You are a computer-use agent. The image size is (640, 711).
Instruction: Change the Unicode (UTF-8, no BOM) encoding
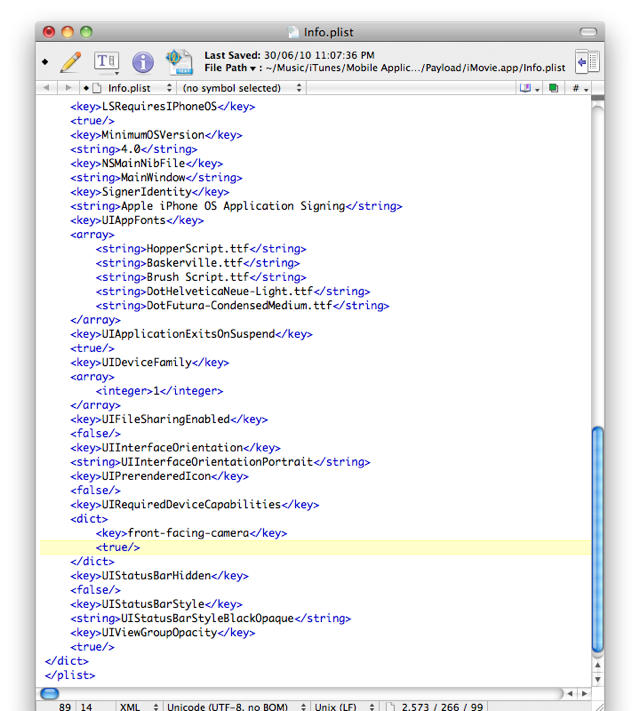pyautogui.click(x=230, y=707)
